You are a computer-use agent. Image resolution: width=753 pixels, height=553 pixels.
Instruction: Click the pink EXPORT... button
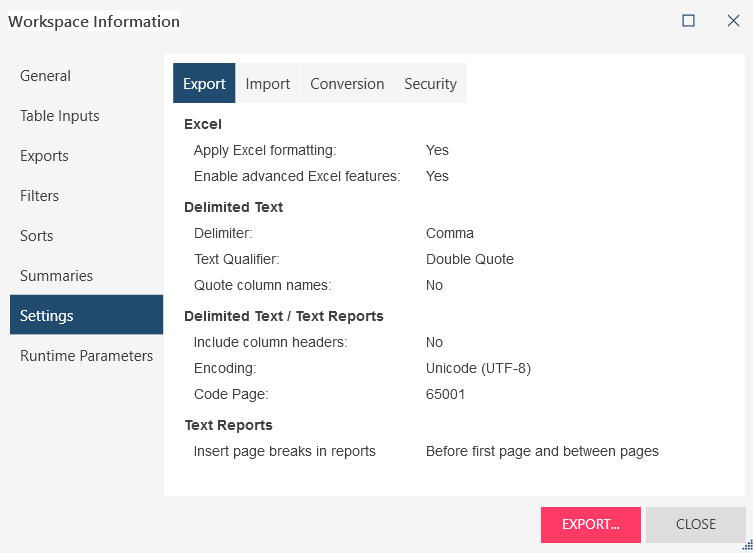coord(590,524)
